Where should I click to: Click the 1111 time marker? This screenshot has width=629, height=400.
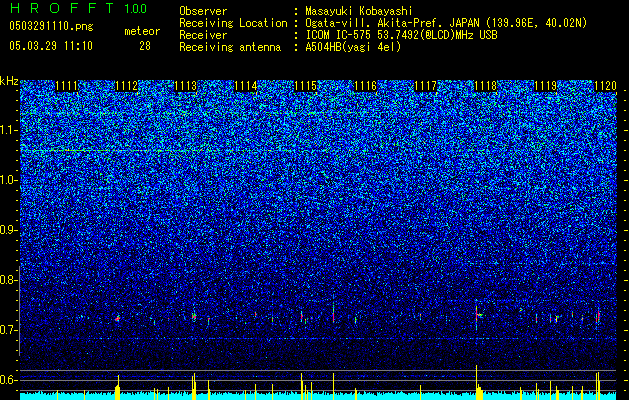click(67, 86)
